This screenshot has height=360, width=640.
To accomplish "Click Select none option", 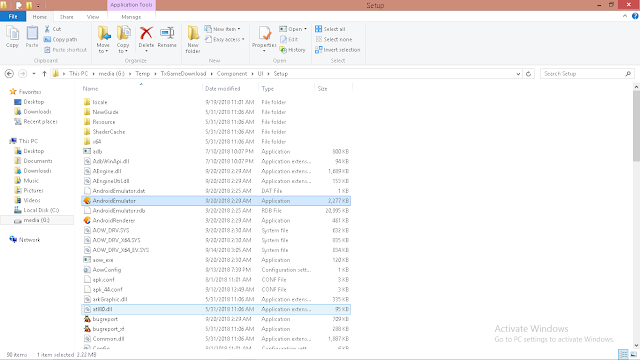I will [x=333, y=40].
